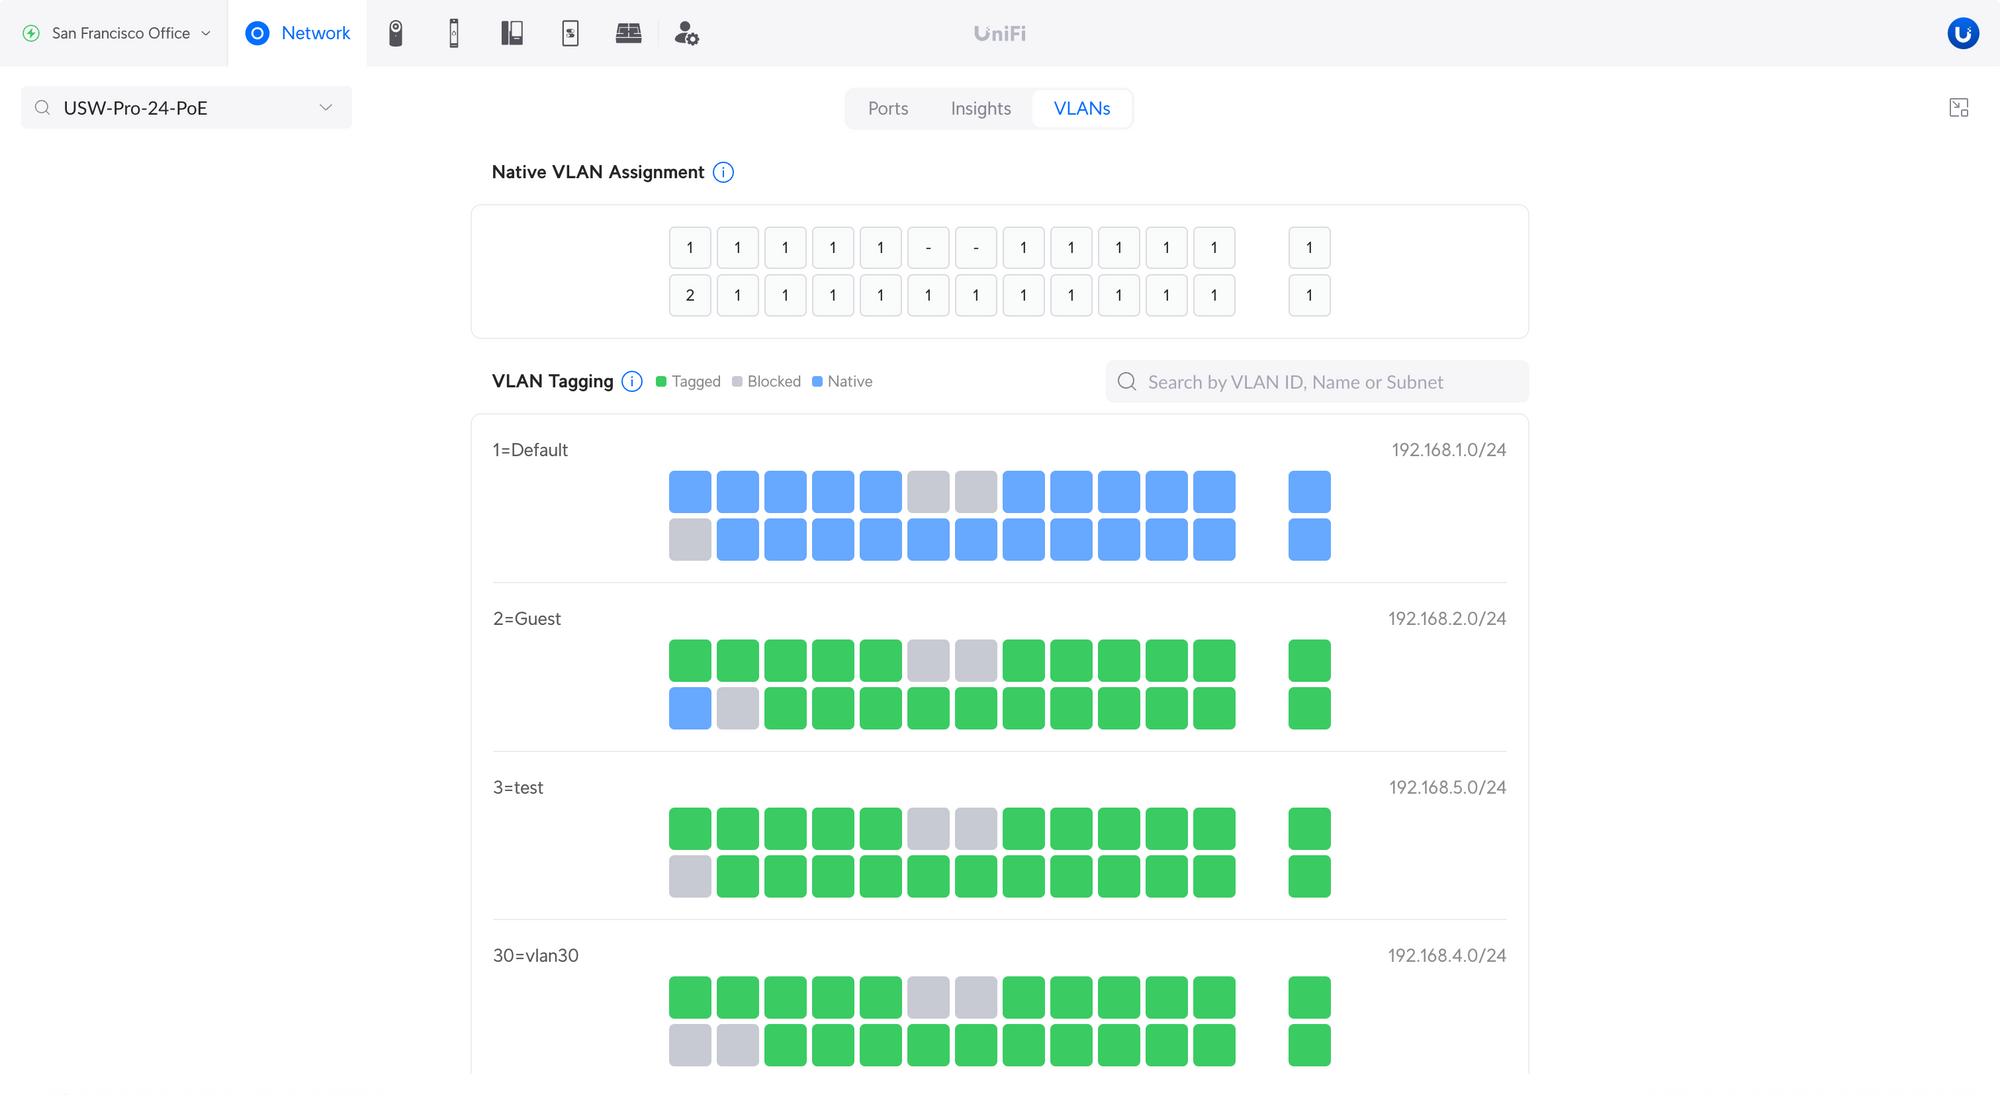
Task: Click the fullscreen expand icon
Action: pos(1958,108)
